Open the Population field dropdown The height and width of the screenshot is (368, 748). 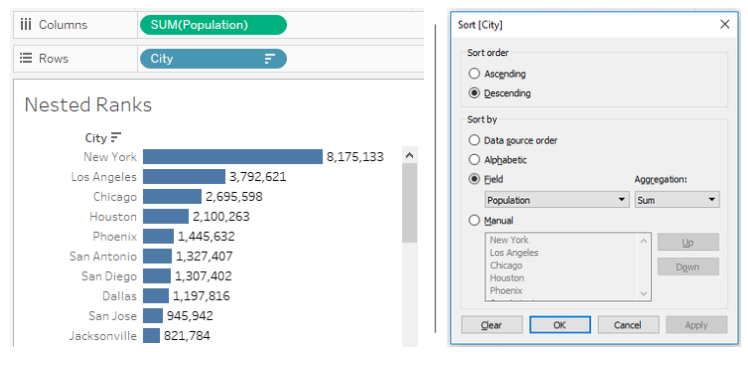click(x=557, y=200)
